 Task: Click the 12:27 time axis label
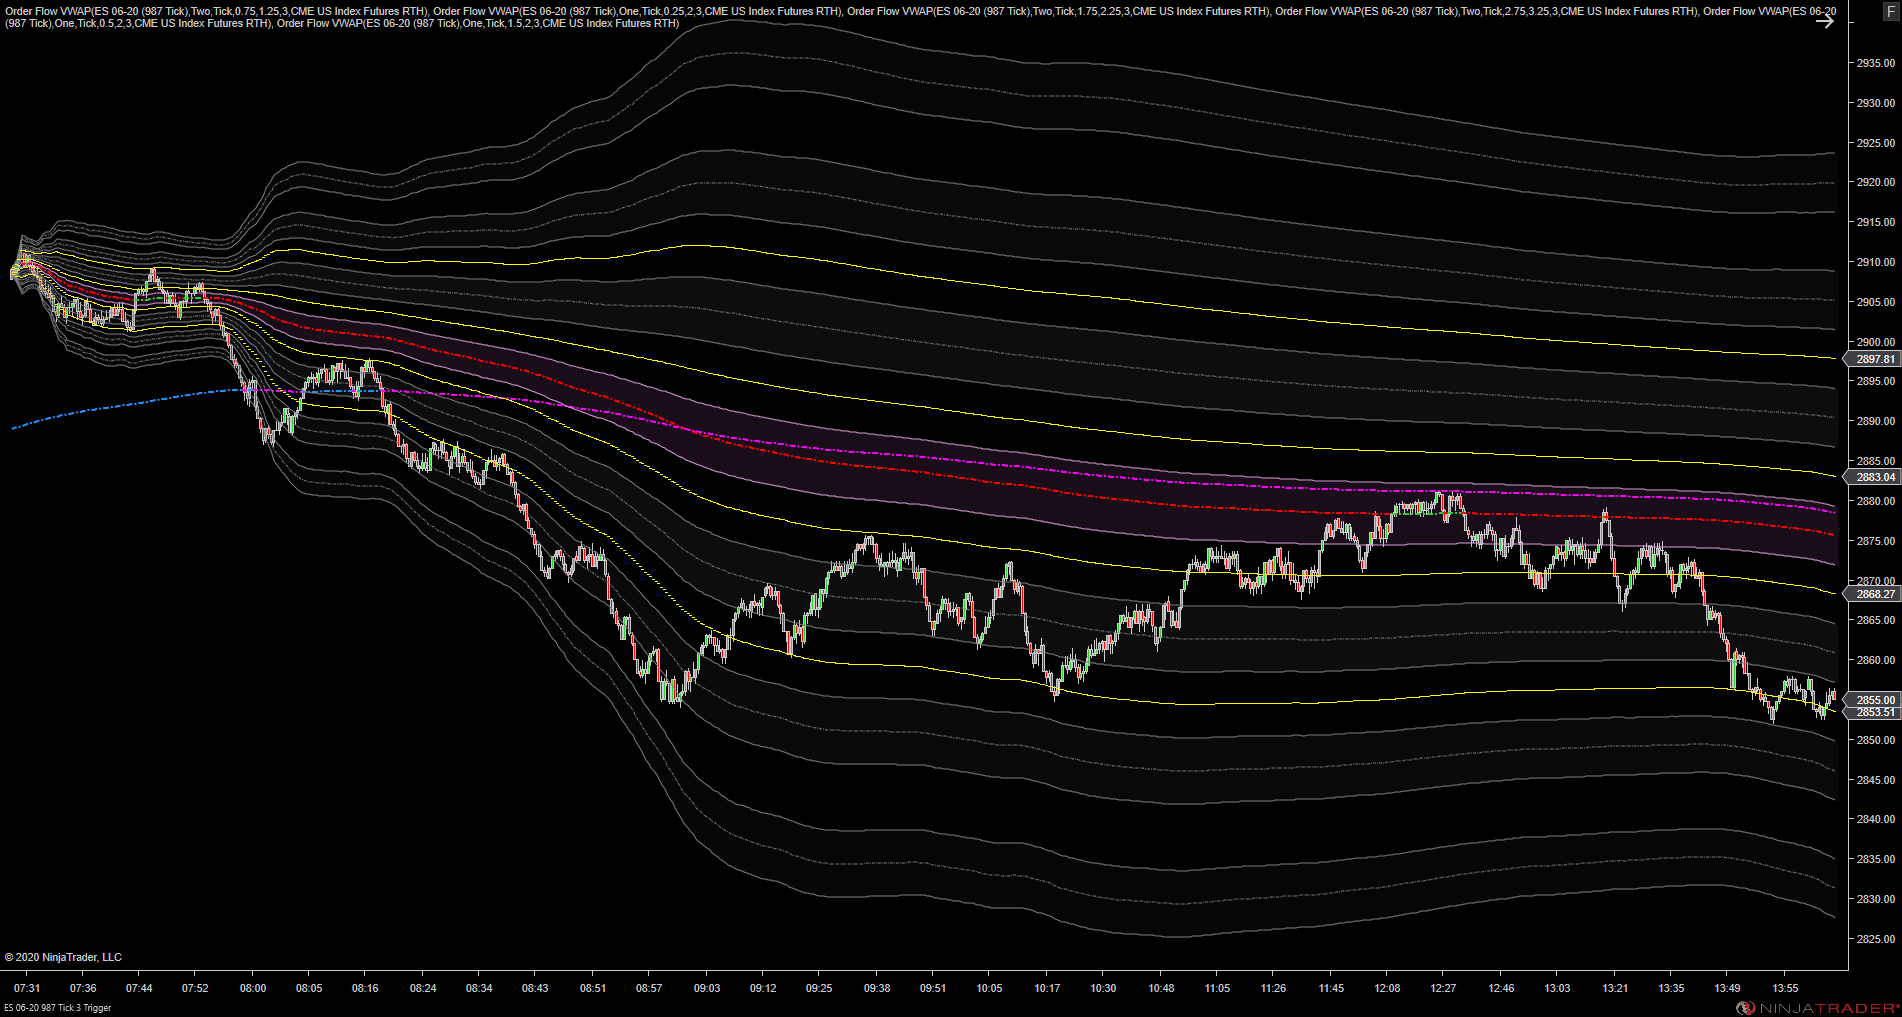1443,988
